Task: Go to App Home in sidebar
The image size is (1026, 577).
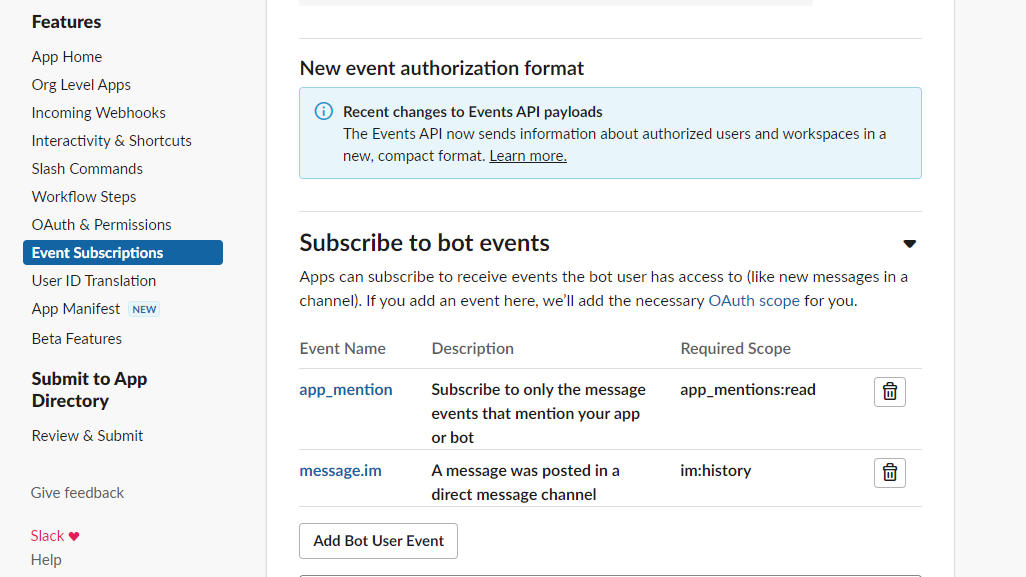Action: pyautogui.click(x=67, y=57)
